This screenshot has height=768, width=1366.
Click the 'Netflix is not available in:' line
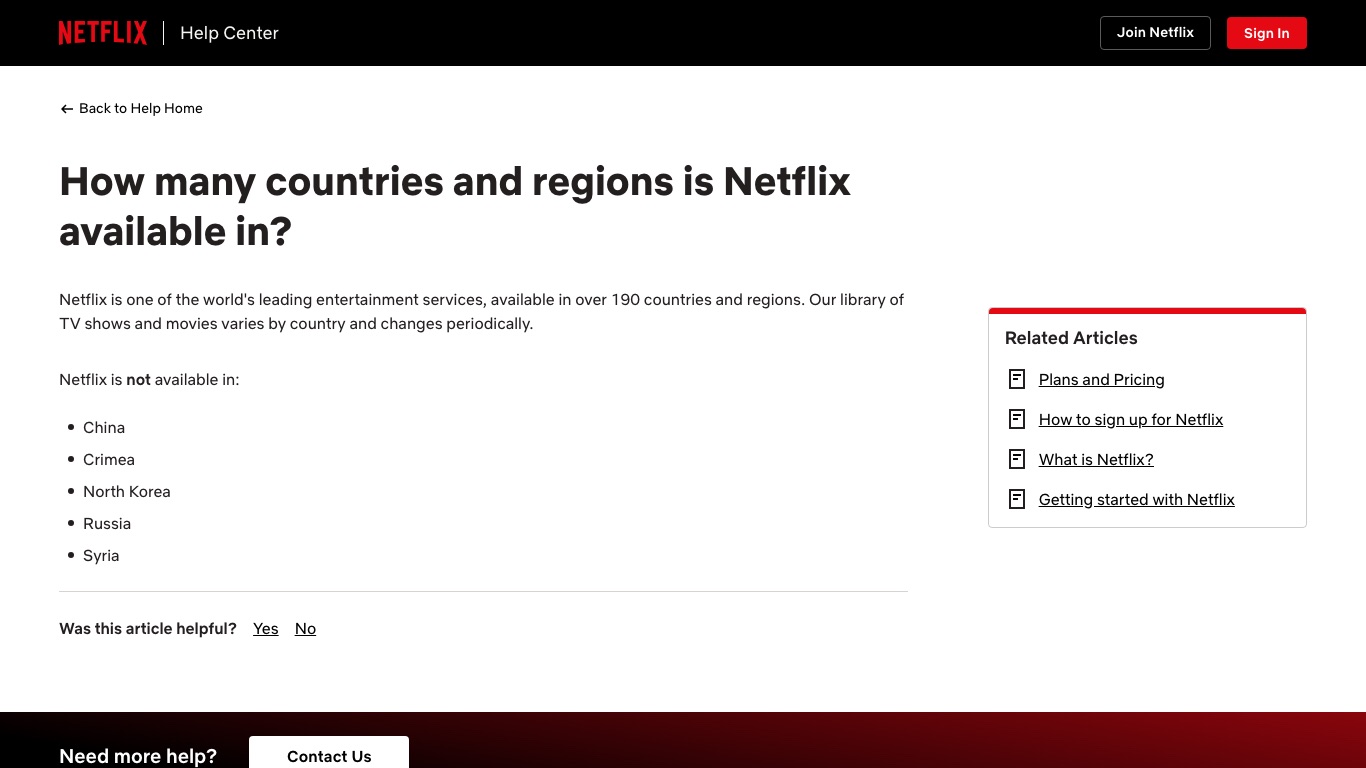149,379
